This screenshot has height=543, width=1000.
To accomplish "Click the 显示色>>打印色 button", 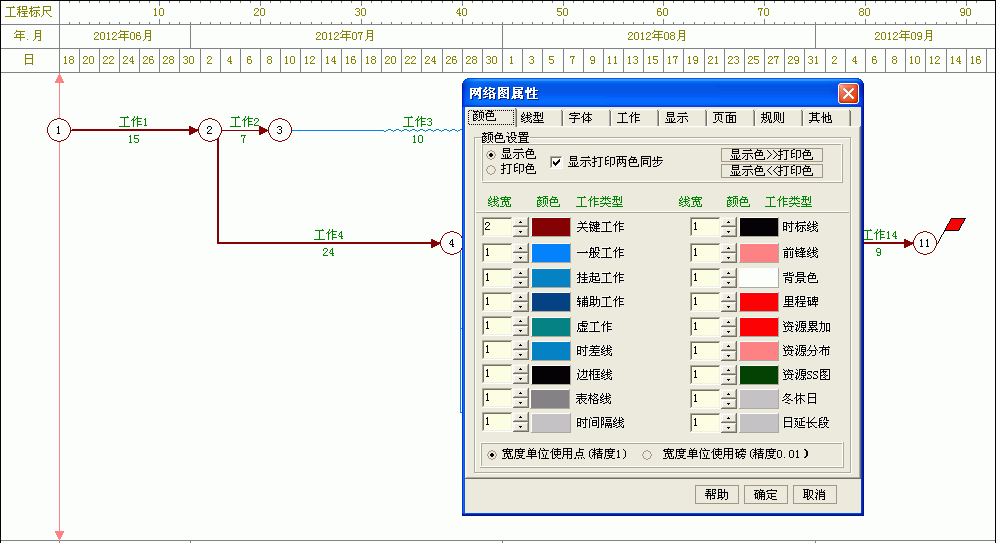I will [x=771, y=155].
